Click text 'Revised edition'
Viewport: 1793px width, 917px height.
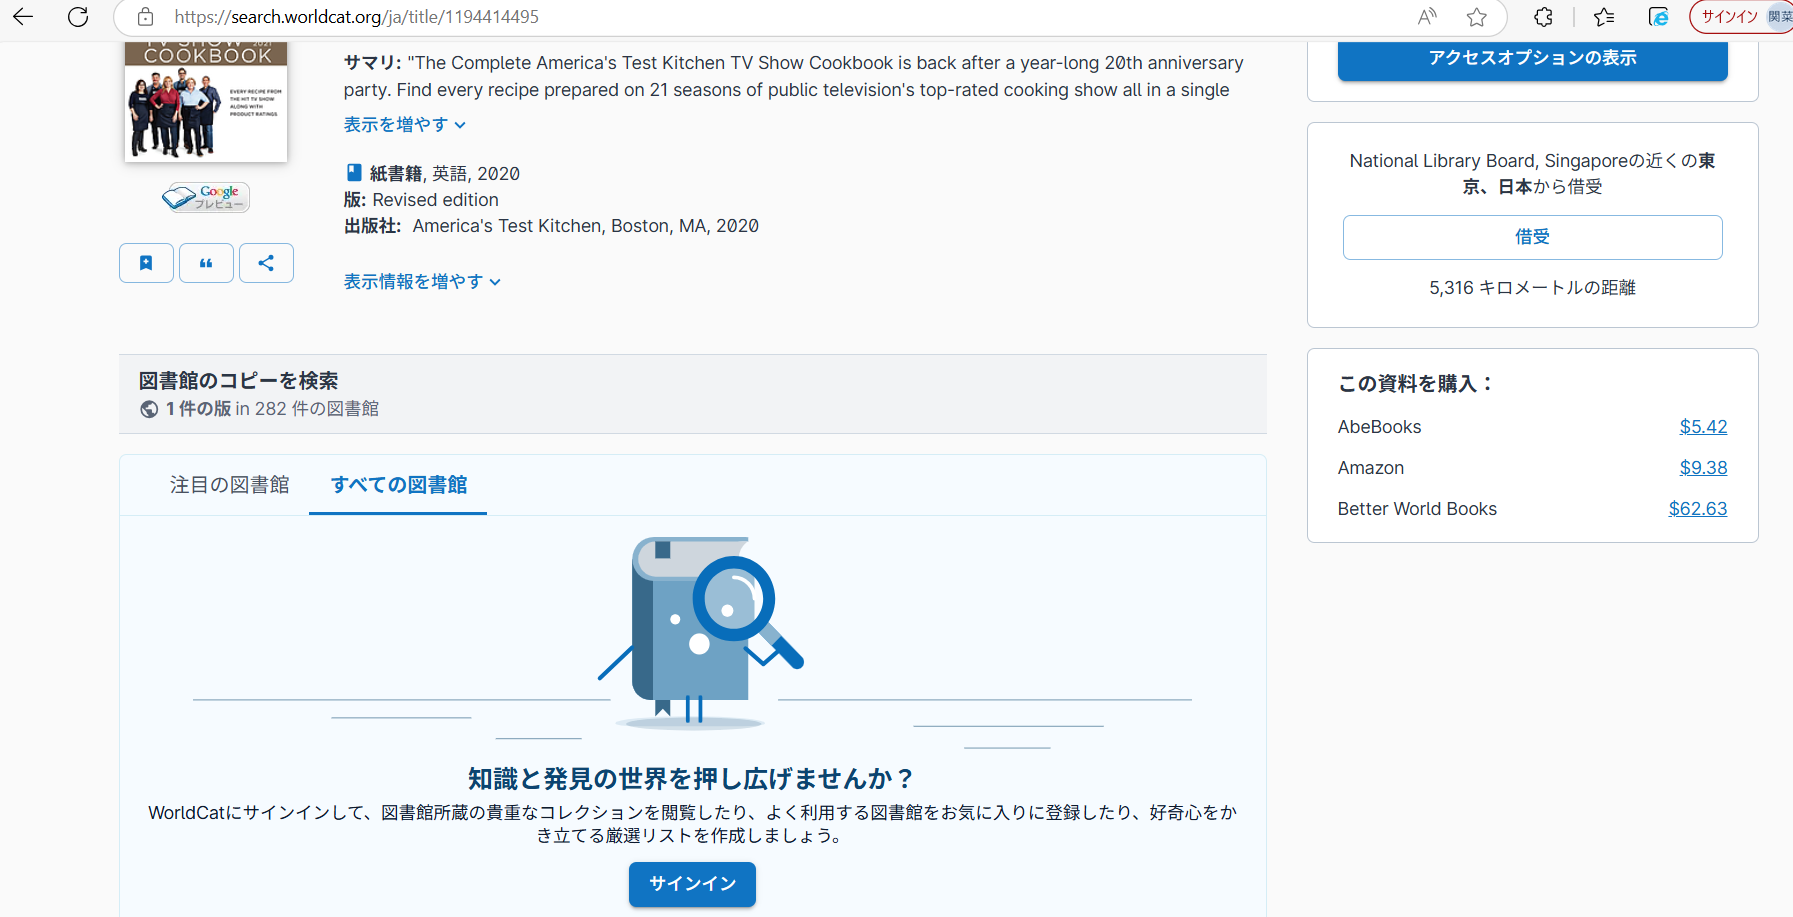click(x=435, y=200)
